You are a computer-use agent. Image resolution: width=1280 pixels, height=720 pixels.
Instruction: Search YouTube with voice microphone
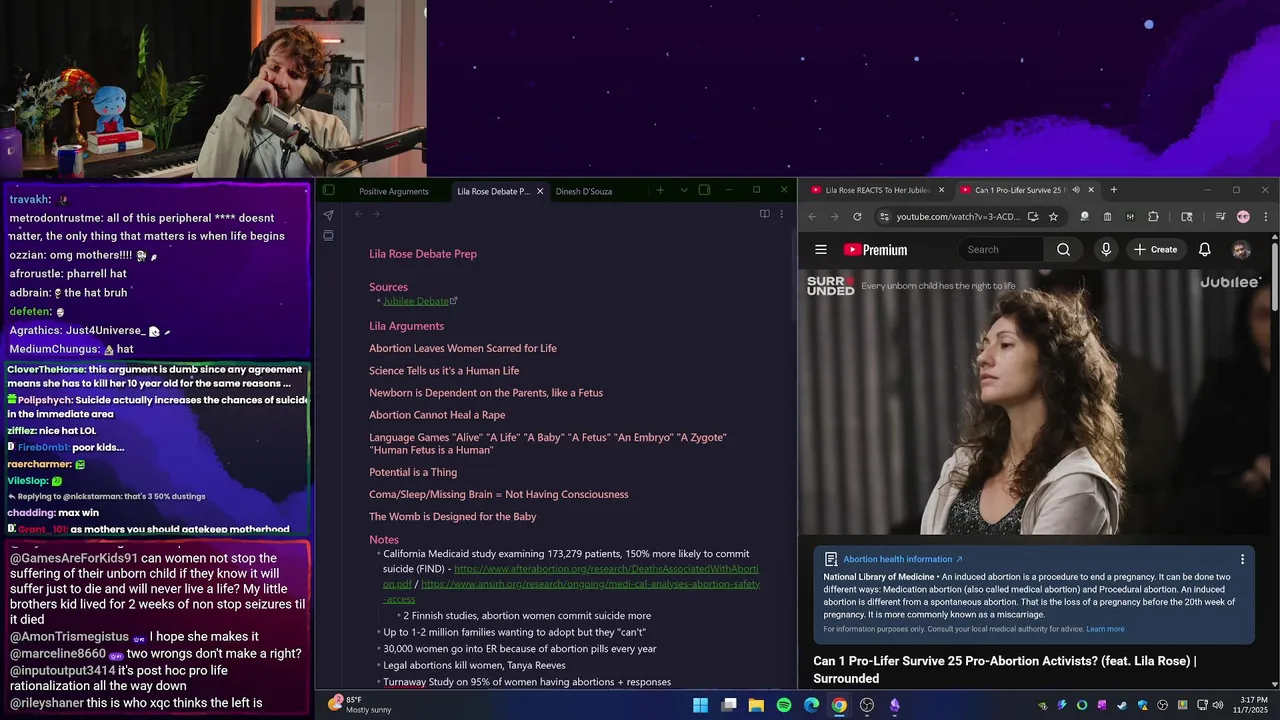tap(1106, 250)
